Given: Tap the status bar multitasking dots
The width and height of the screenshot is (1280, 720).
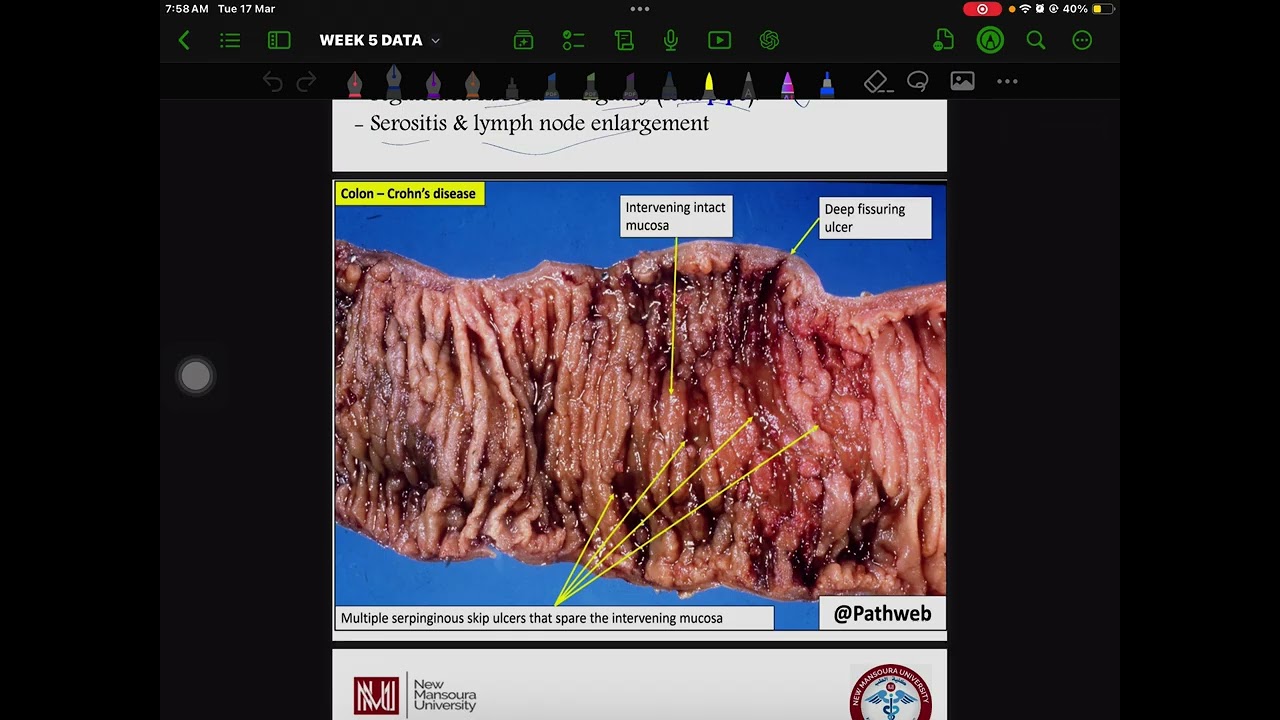Looking at the screenshot, I should [x=640, y=9].
